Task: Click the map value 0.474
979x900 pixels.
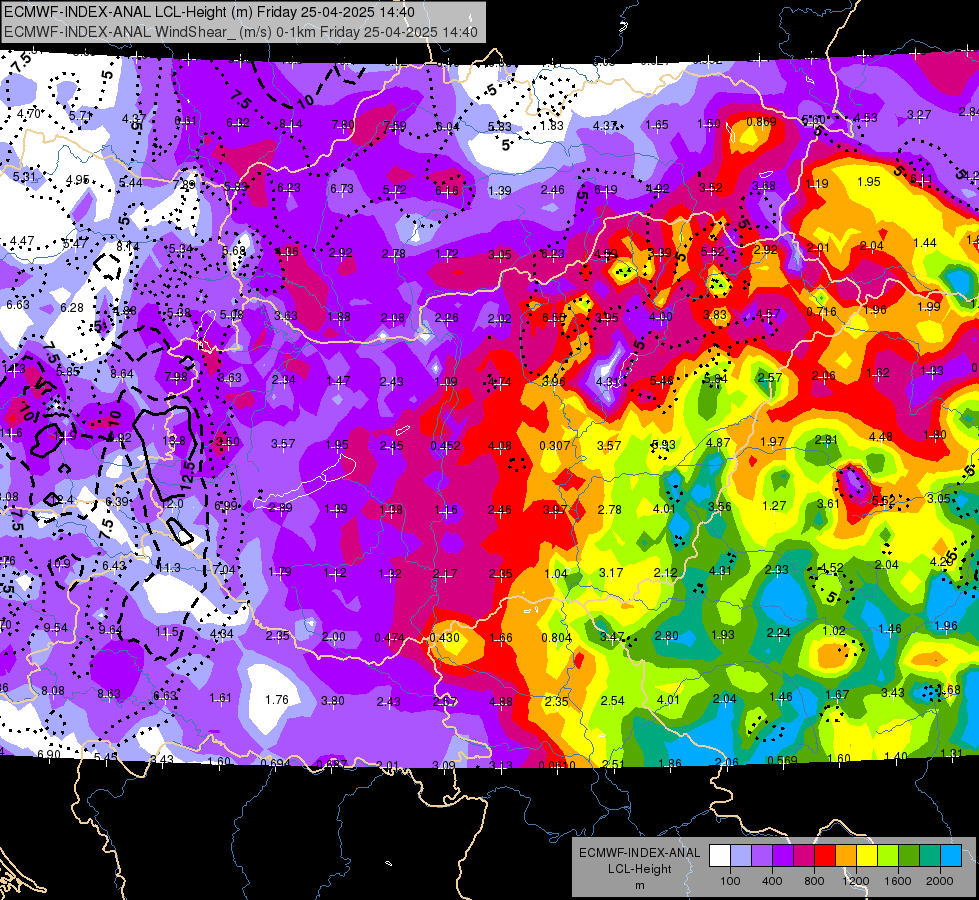Action: pyautogui.click(x=390, y=638)
